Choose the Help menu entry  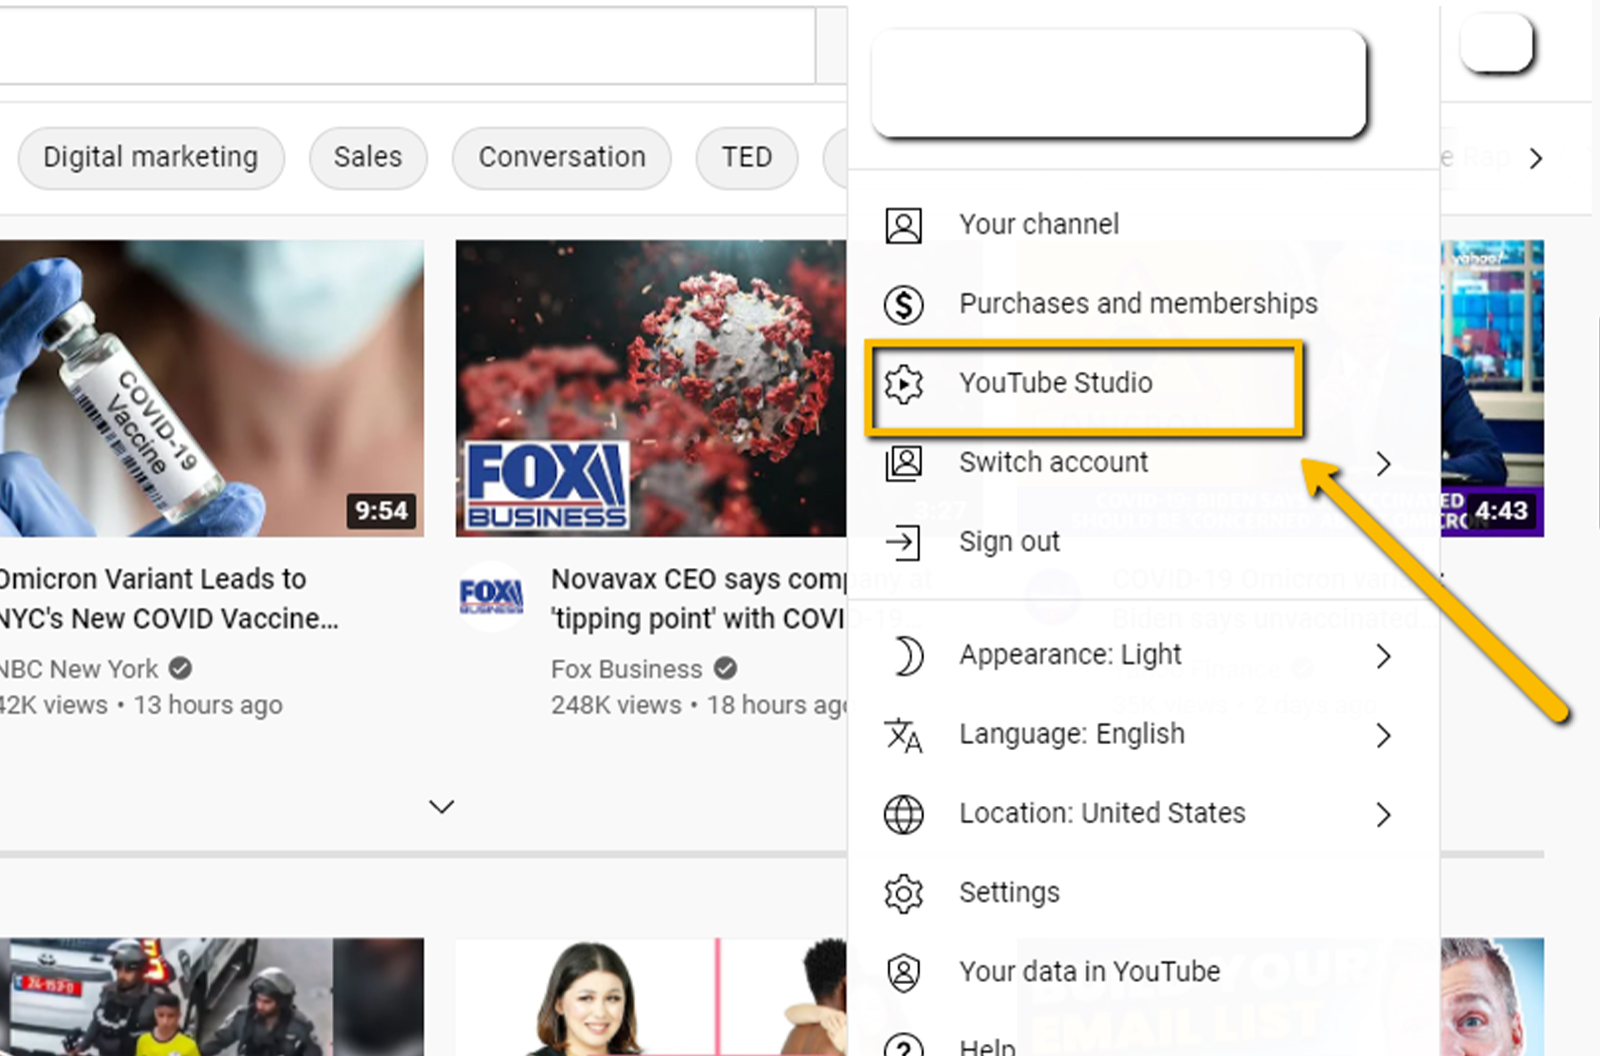(x=1143, y=1035)
